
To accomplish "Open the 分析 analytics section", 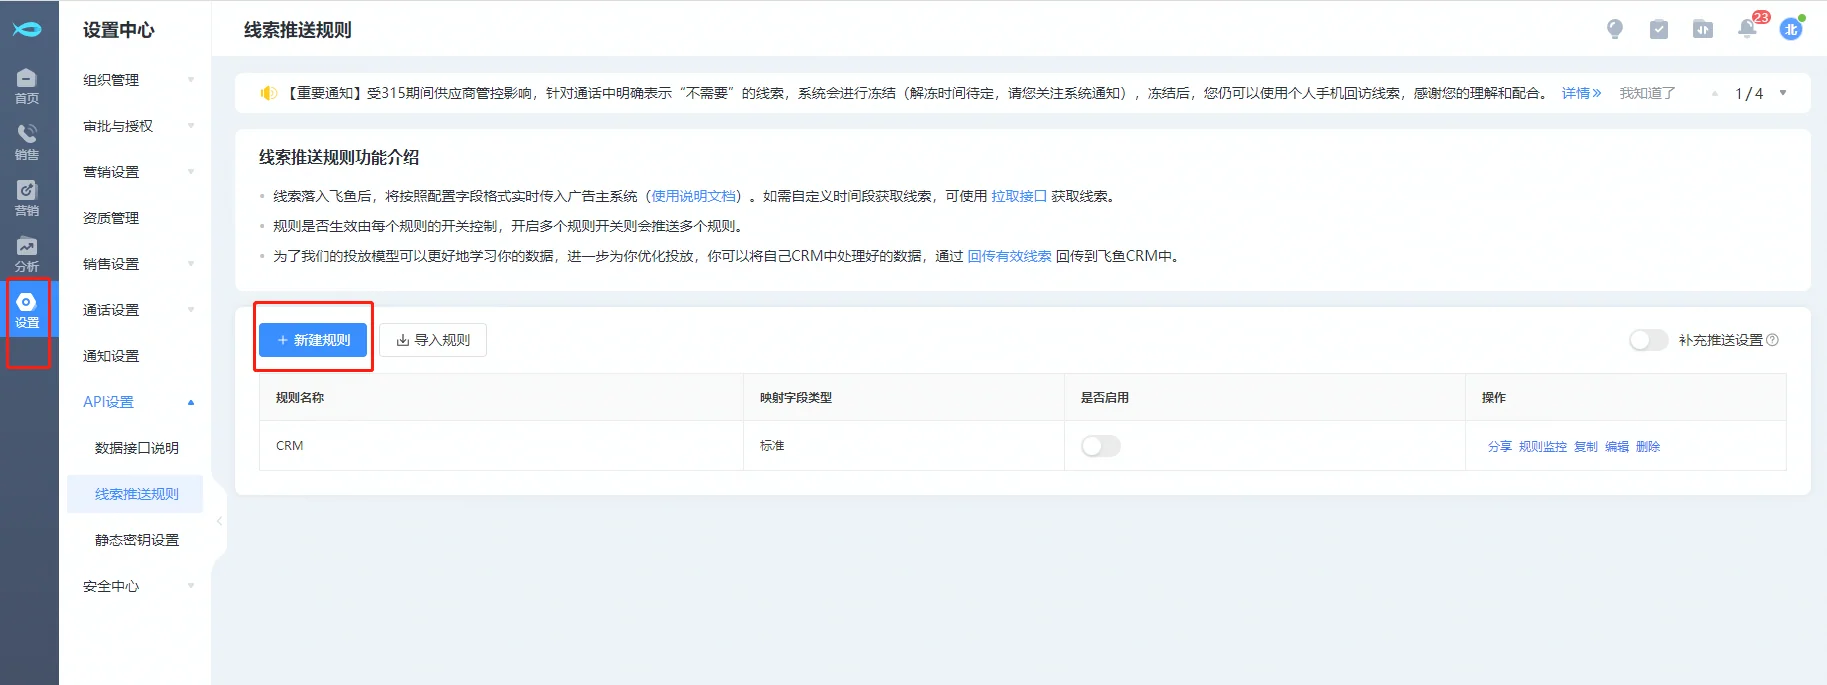I will pyautogui.click(x=27, y=254).
